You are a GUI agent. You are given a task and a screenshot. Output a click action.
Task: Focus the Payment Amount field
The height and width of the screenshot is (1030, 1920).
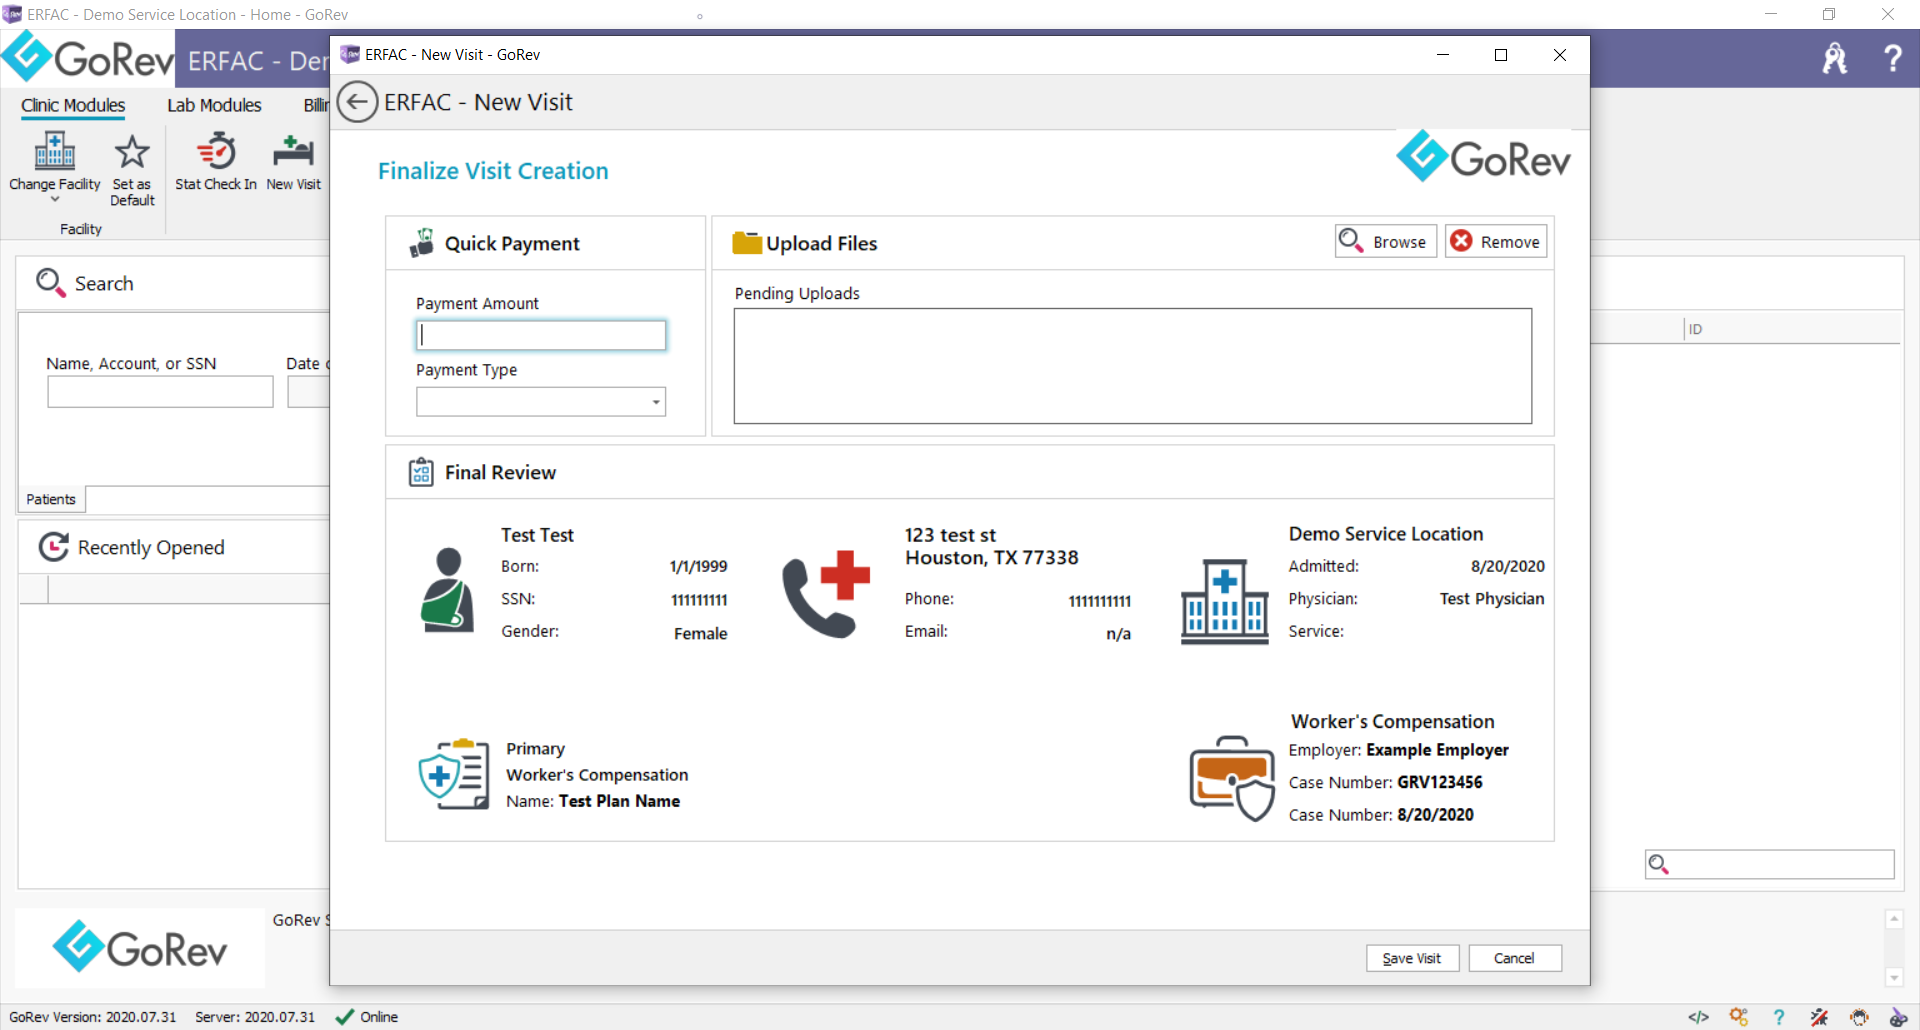pos(541,335)
